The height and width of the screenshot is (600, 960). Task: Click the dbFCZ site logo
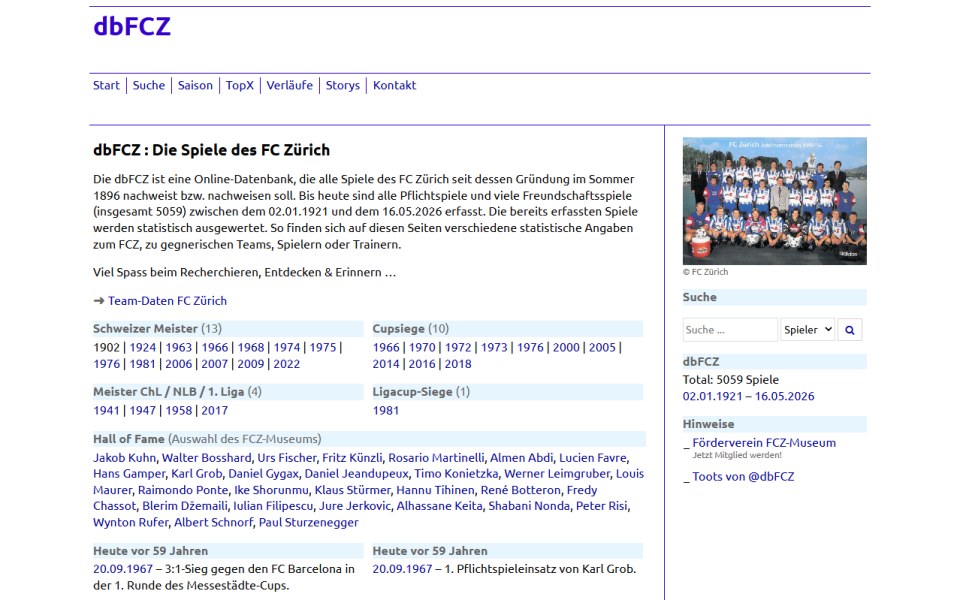pyautogui.click(x=132, y=26)
